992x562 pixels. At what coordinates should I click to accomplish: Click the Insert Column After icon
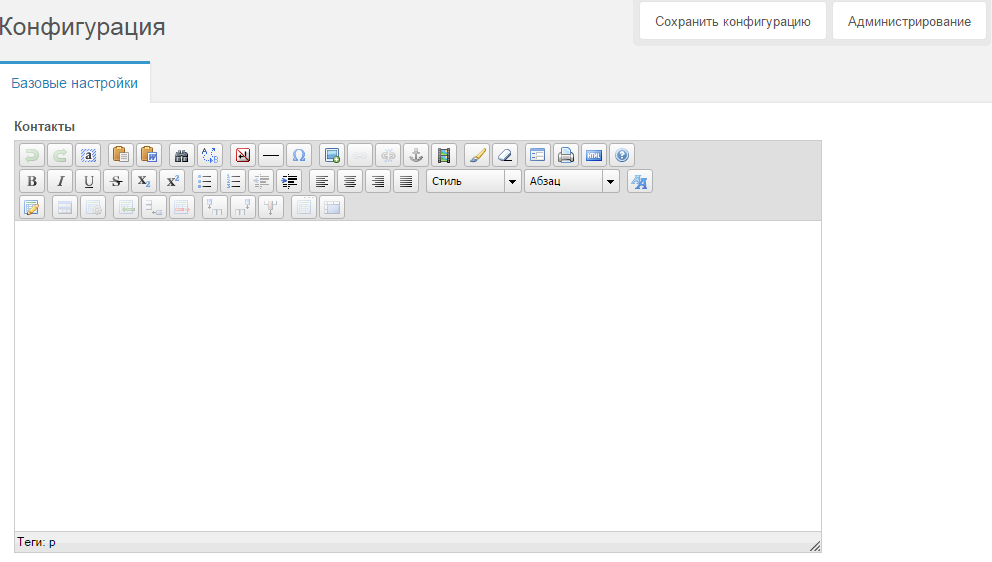click(x=243, y=208)
